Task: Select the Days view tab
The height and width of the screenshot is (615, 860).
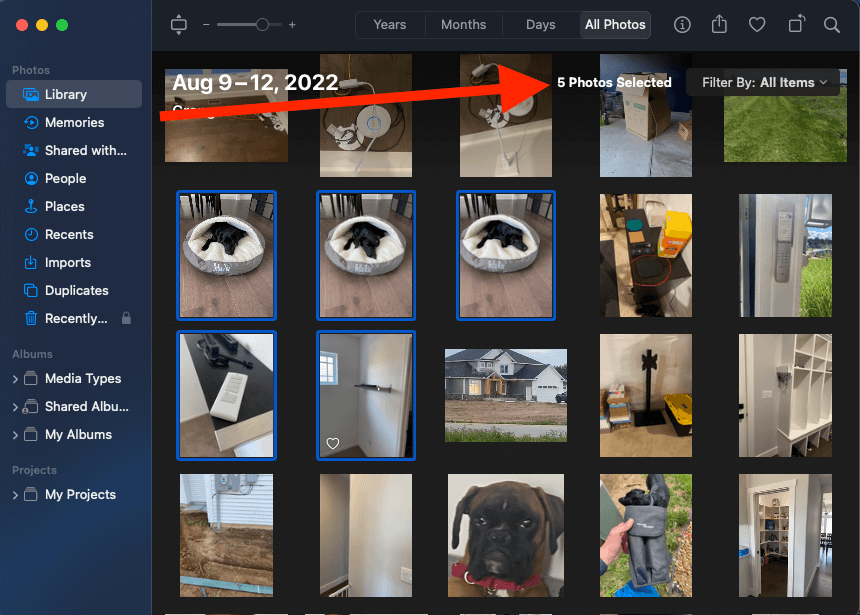Action: pos(540,25)
